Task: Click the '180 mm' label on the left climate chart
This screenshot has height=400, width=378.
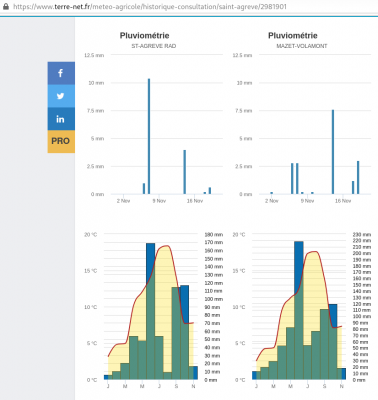Action: 214,235
